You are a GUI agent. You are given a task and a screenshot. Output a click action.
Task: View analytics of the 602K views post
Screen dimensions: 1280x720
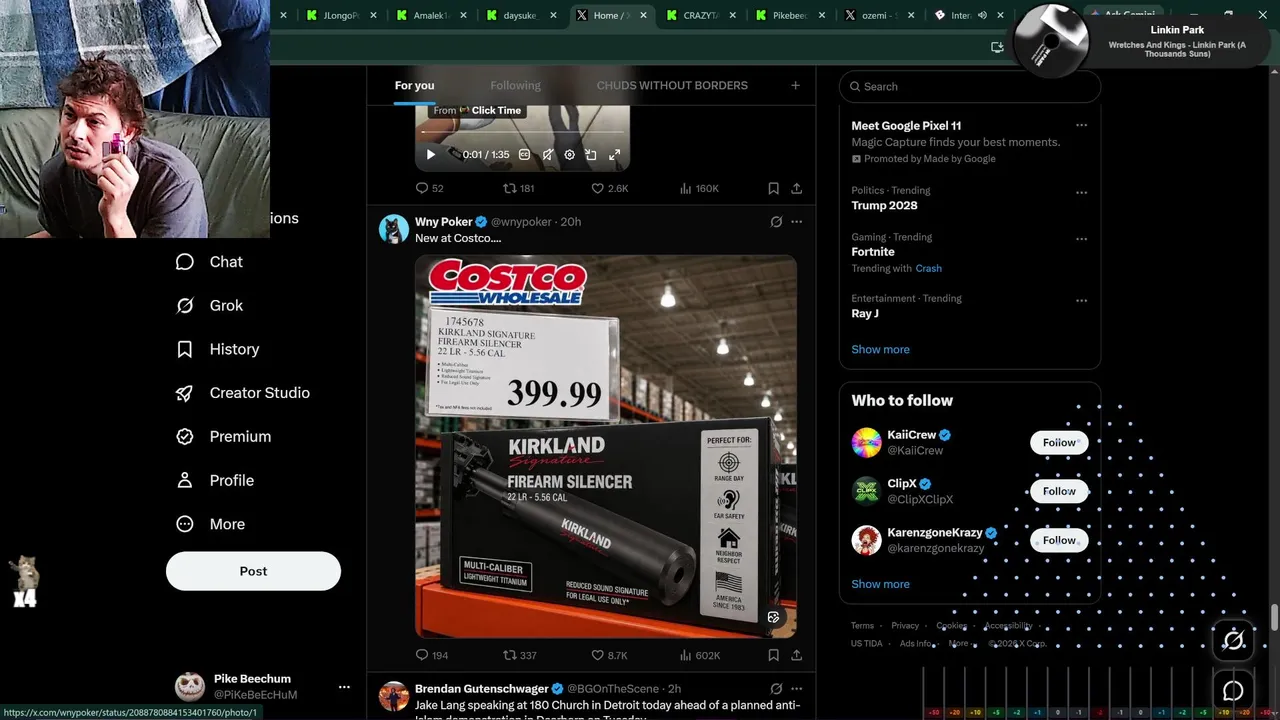699,655
